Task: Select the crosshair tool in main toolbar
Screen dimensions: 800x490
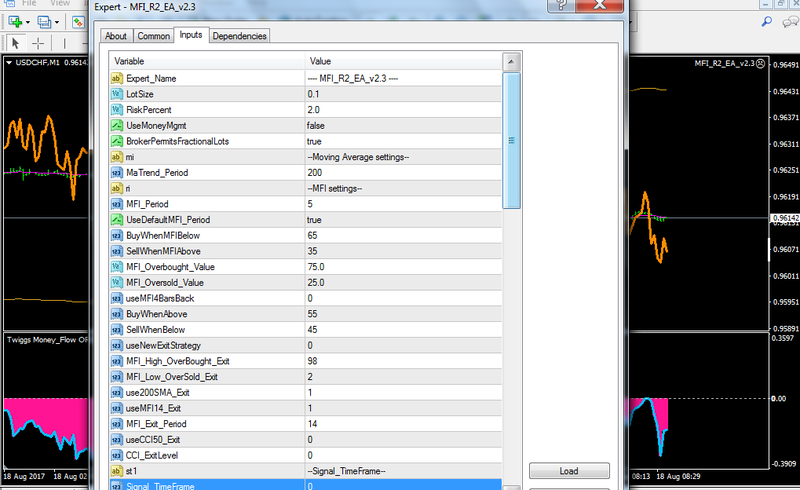Action: 38,43
